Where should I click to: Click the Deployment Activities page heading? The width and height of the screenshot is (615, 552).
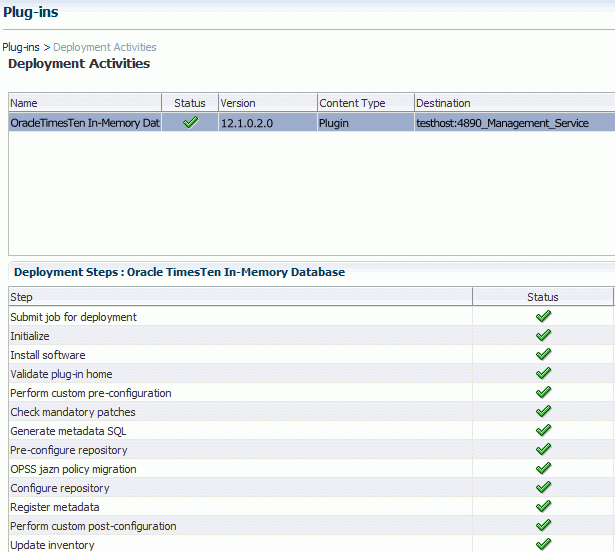pyautogui.click(x=79, y=64)
